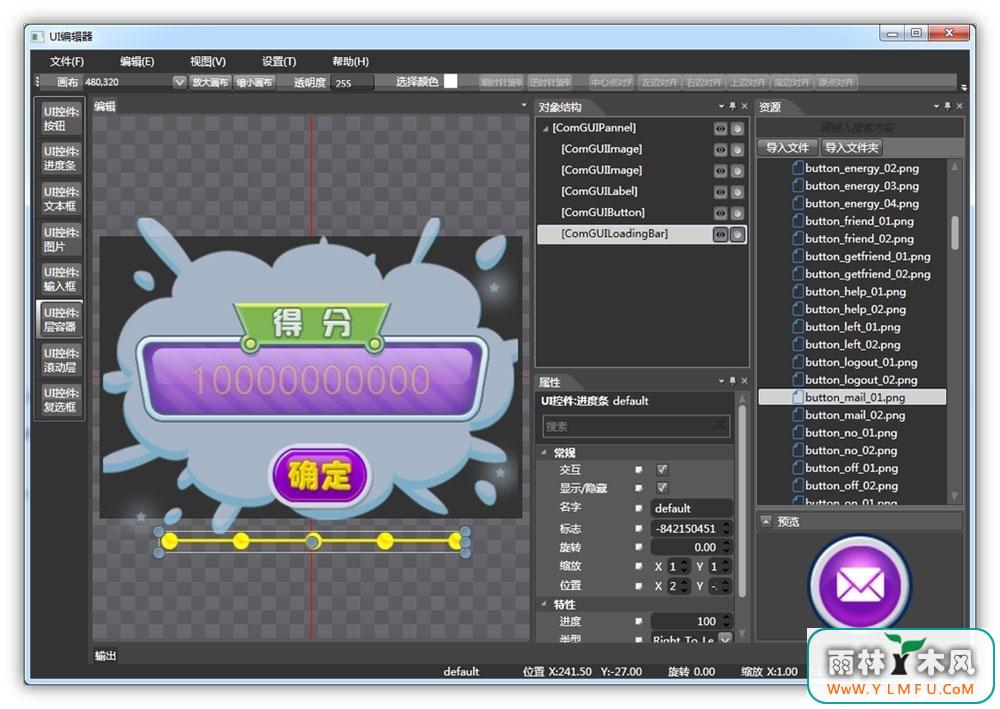Hide the ComGUIButton object via eye icon
This screenshot has width=1000, height=709.
click(720, 213)
